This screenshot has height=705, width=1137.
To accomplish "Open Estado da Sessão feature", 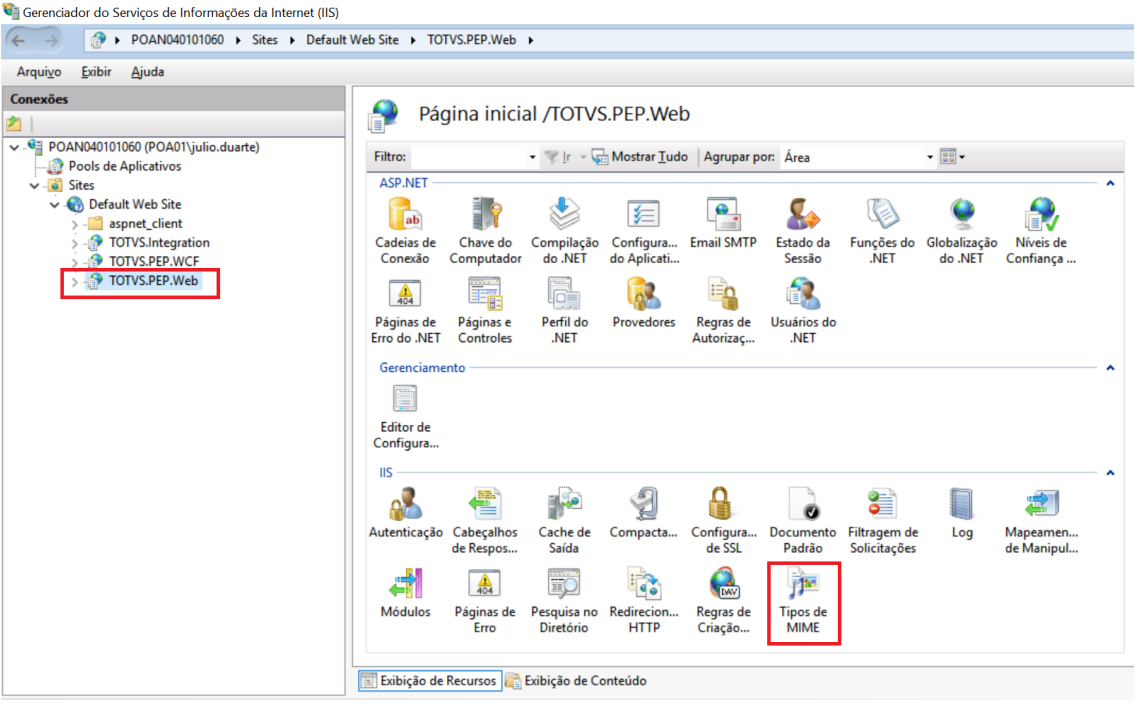I will pyautogui.click(x=803, y=231).
